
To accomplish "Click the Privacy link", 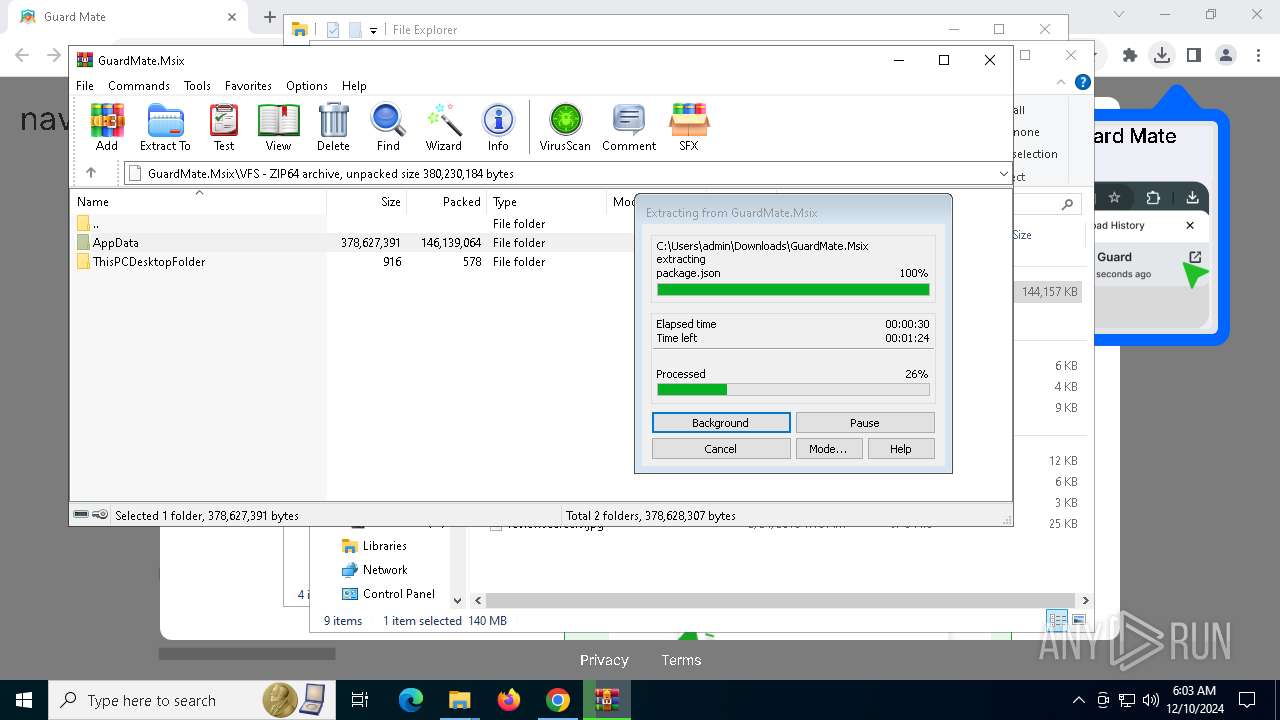I will point(604,660).
